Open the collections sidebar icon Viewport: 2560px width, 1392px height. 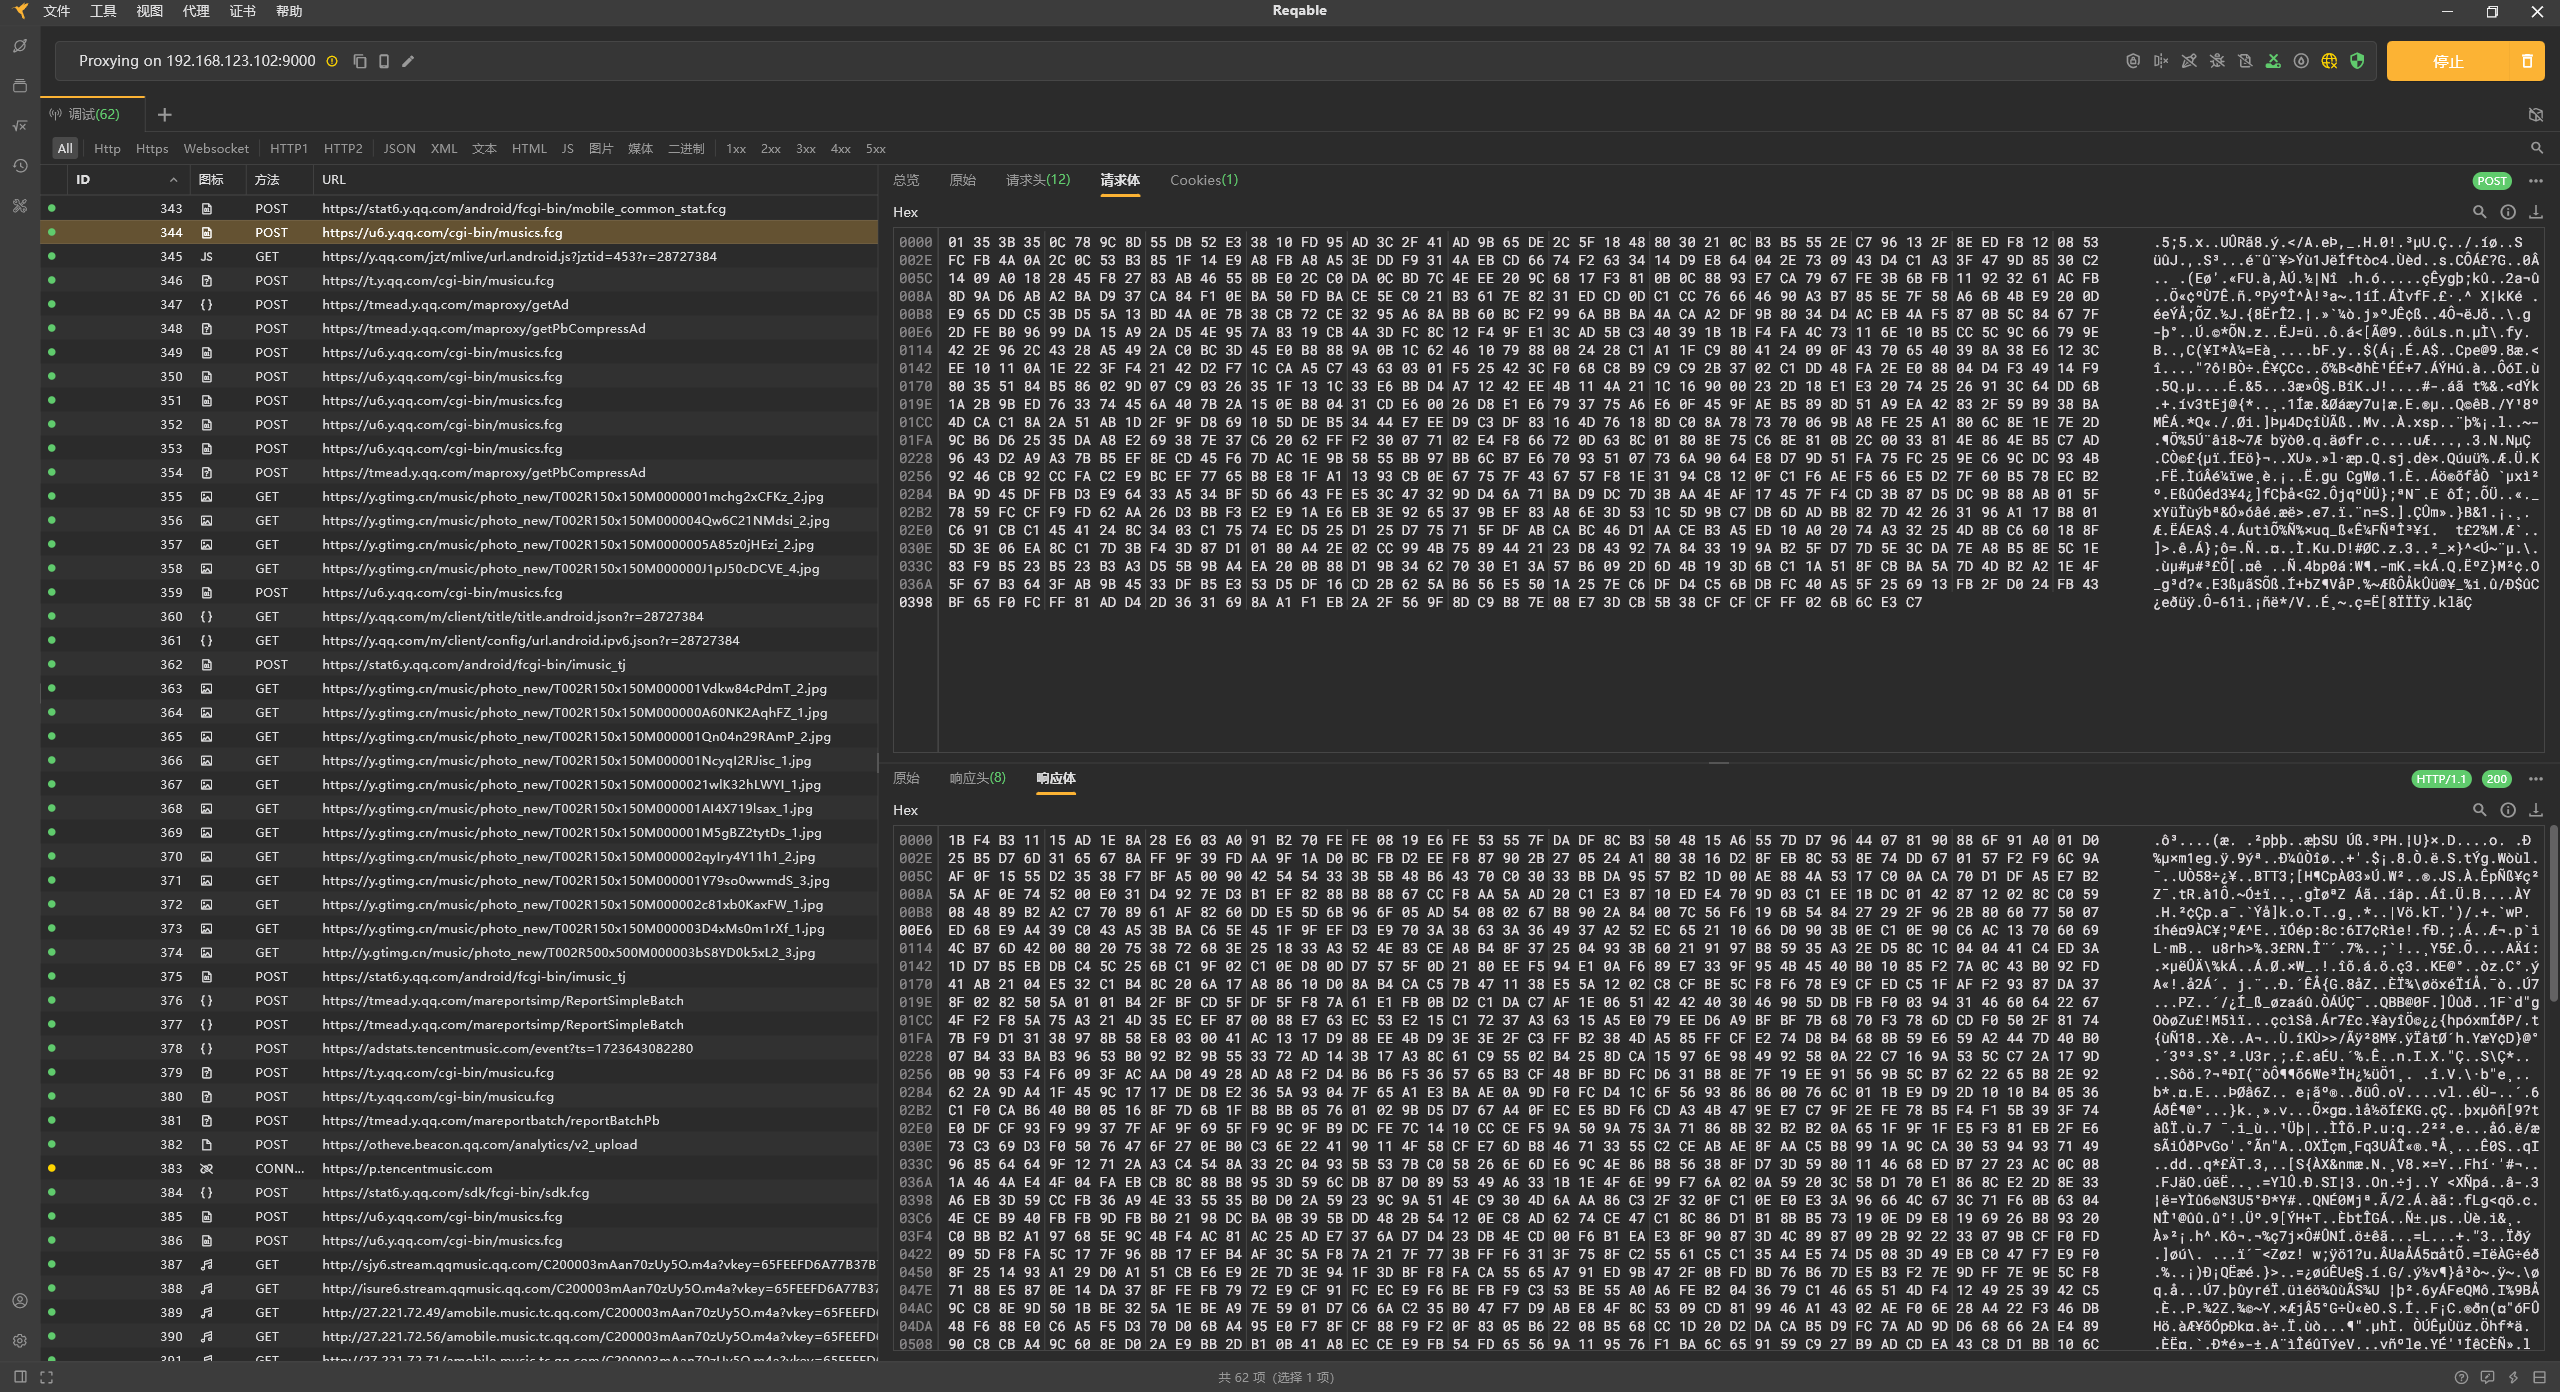tap(19, 86)
